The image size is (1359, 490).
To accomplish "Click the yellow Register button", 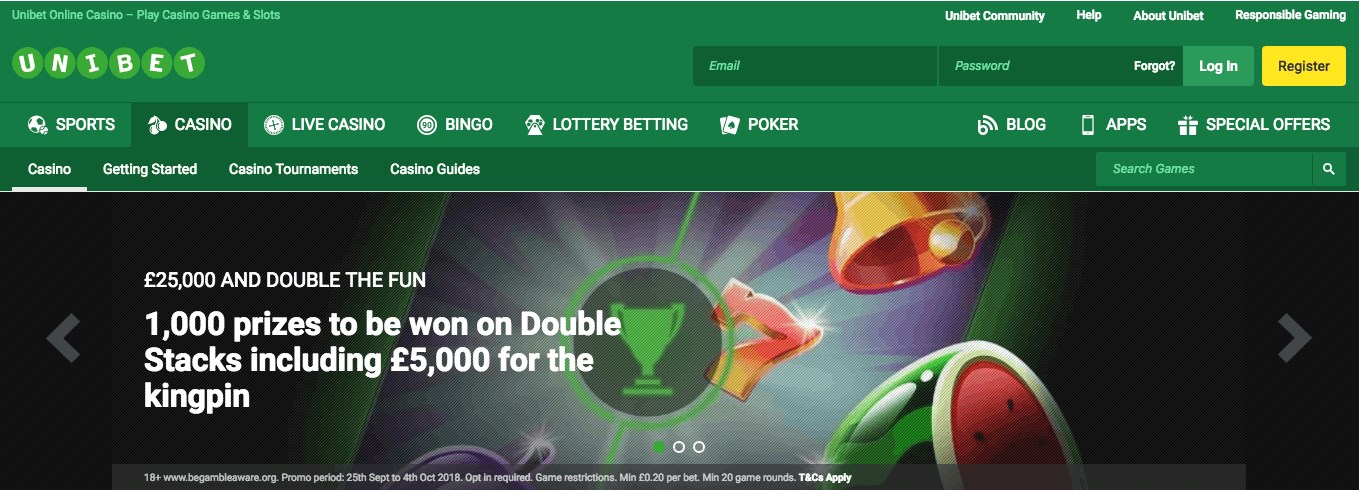I will click(1304, 66).
